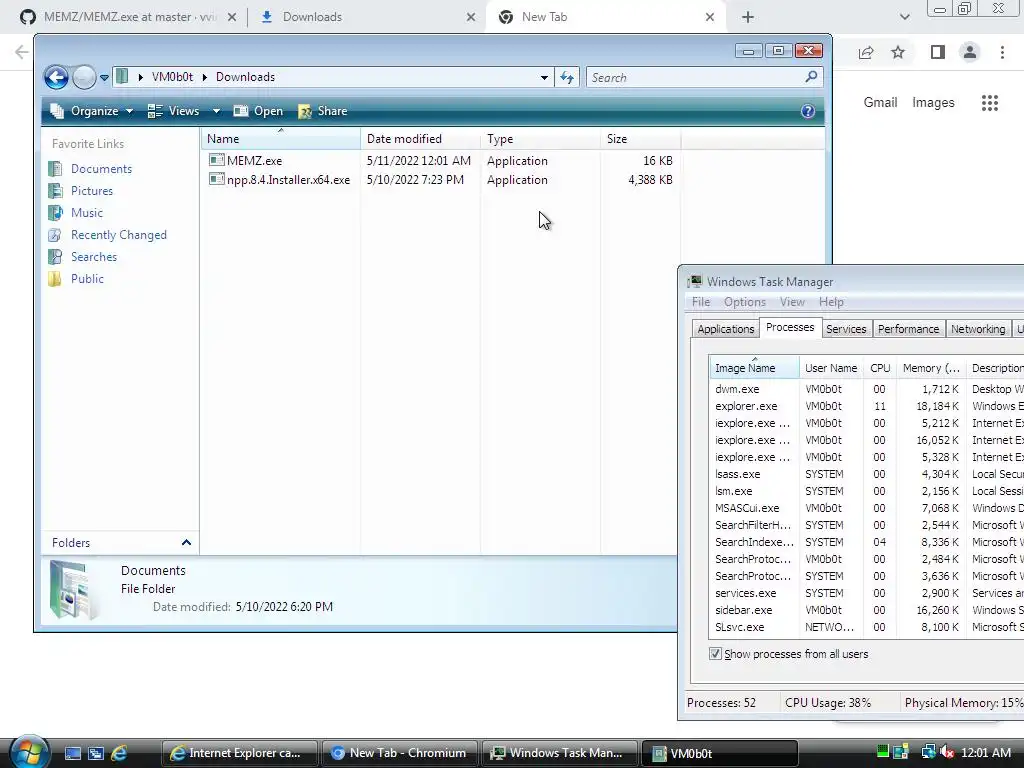The image size is (1024, 768).
Task: Expand the arrow before VM0b0t in breadcrumb
Action: point(140,77)
